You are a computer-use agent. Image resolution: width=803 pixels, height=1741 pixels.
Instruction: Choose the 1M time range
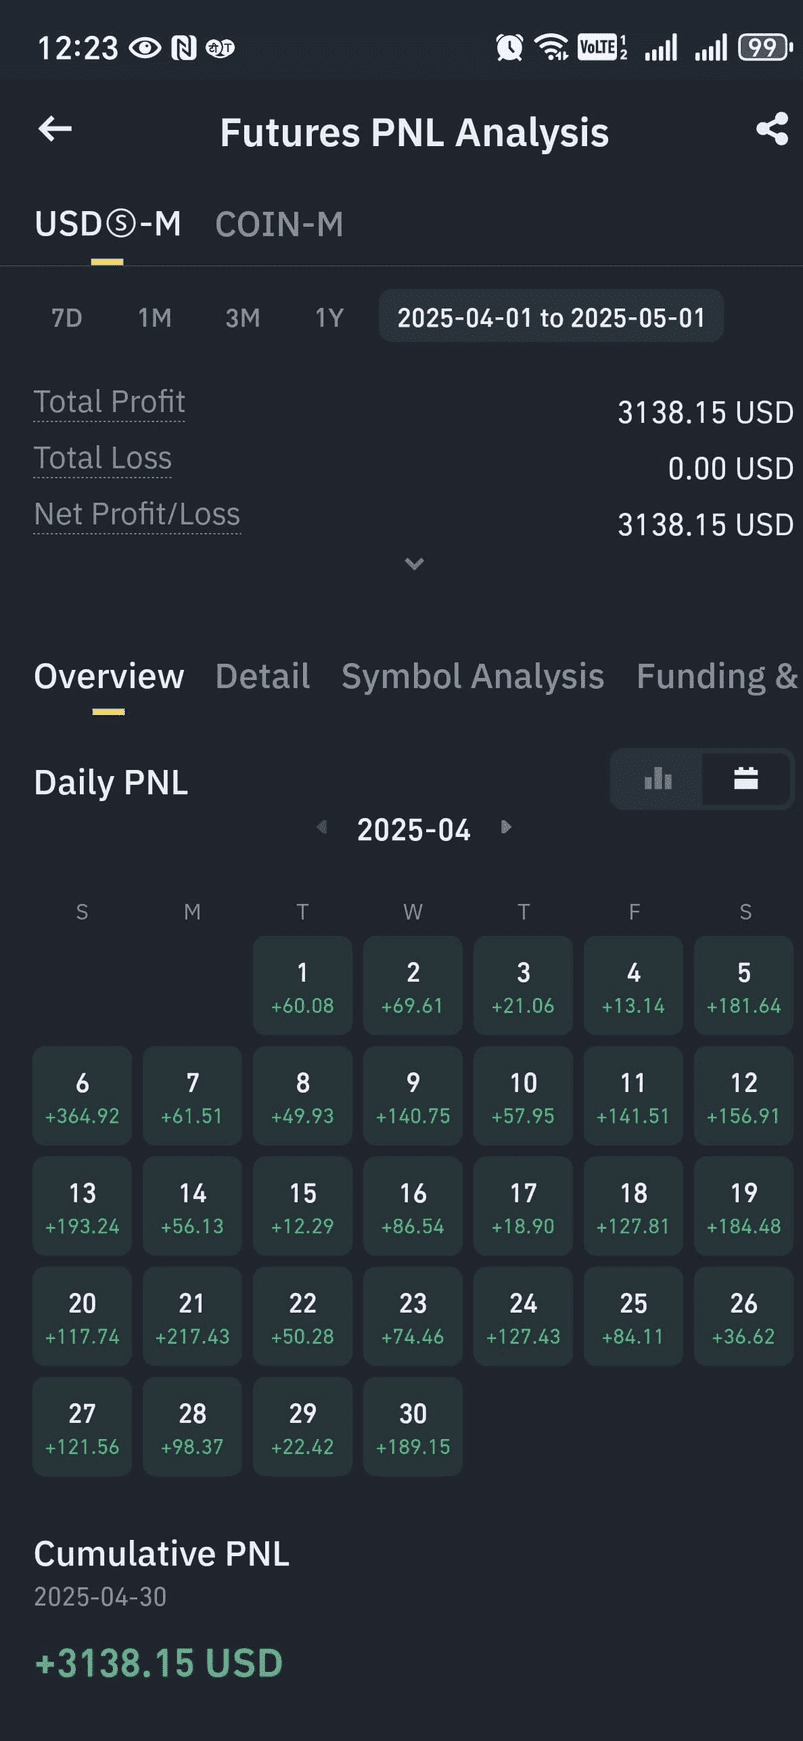click(155, 318)
